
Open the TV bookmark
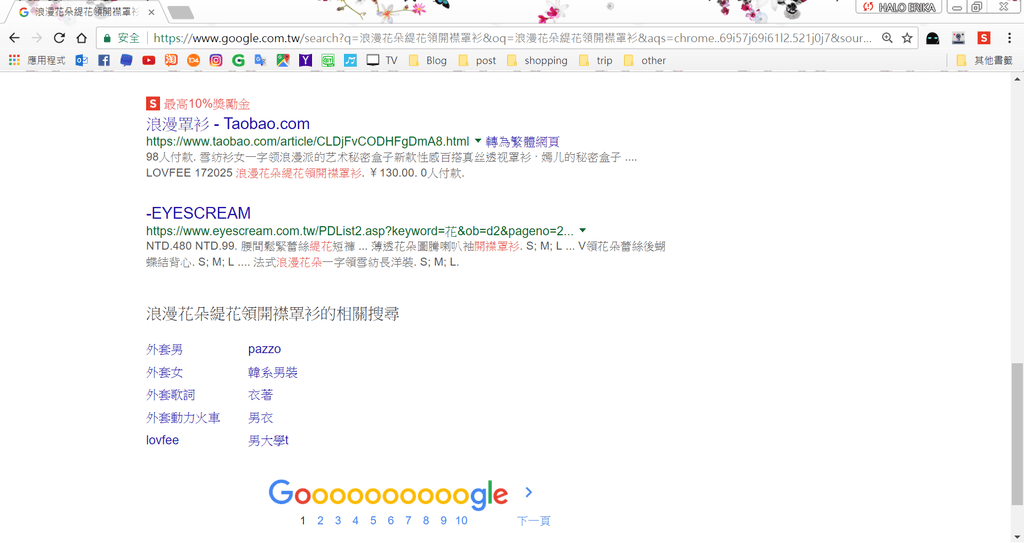pyautogui.click(x=382, y=60)
